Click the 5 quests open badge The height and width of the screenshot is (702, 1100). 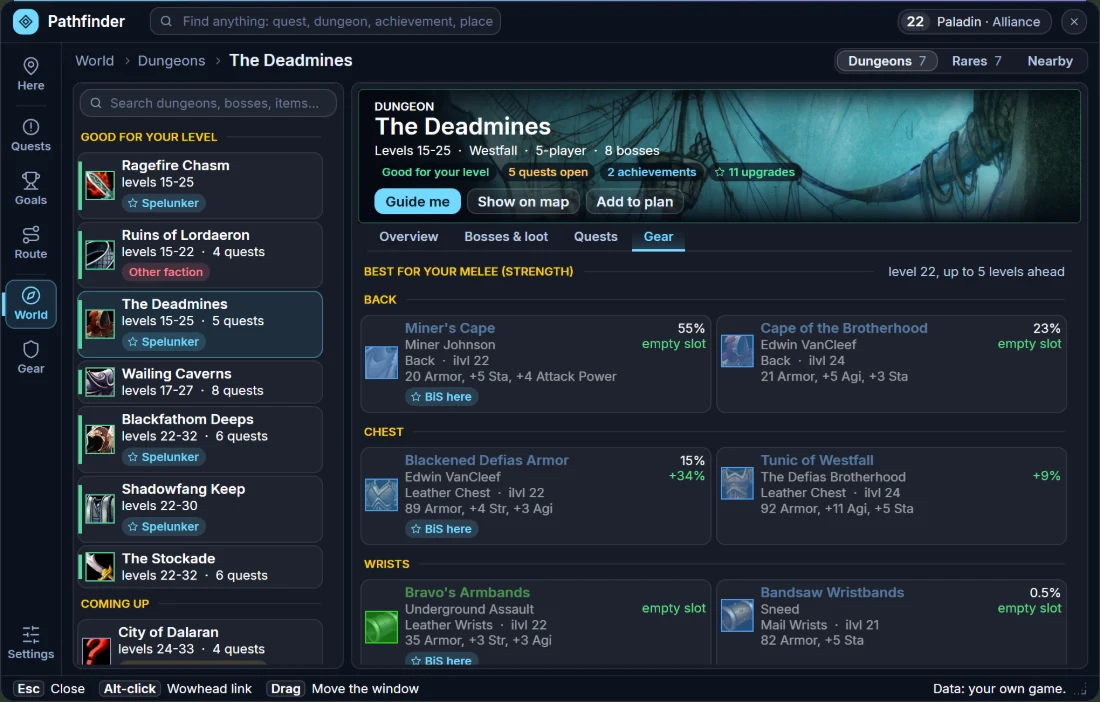pyautogui.click(x=548, y=173)
